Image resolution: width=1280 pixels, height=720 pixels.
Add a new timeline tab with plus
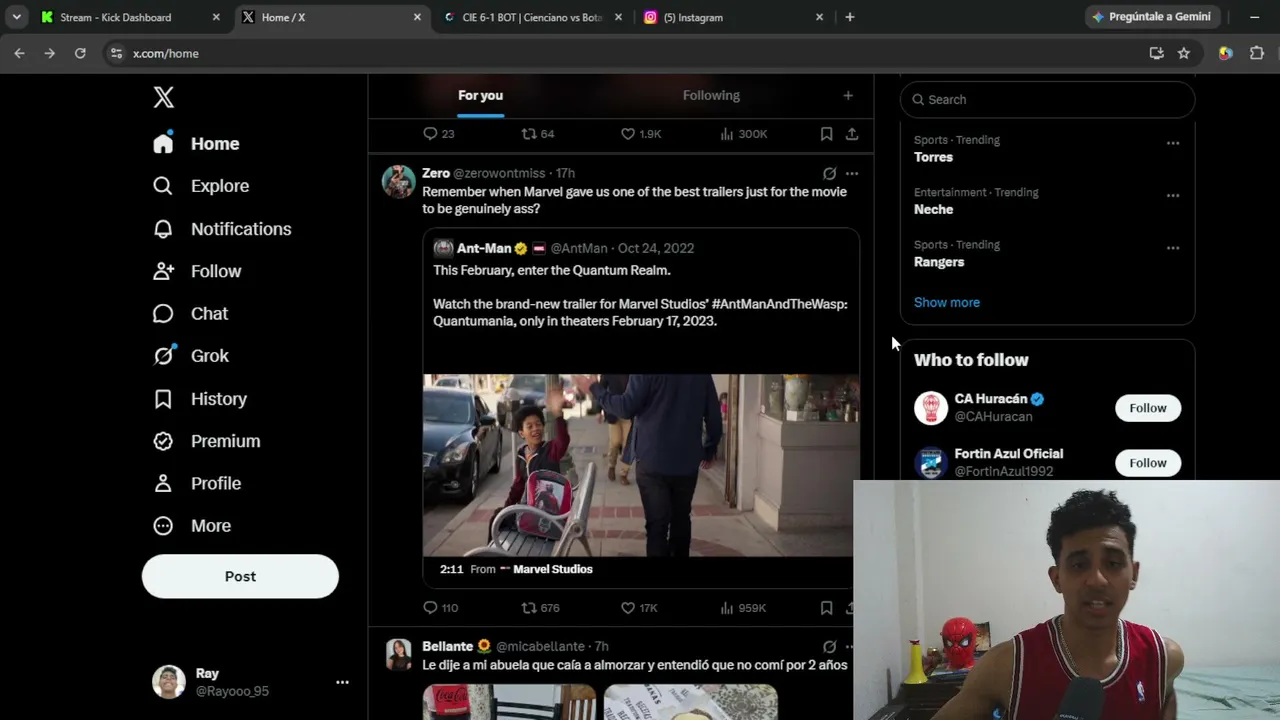(x=848, y=96)
